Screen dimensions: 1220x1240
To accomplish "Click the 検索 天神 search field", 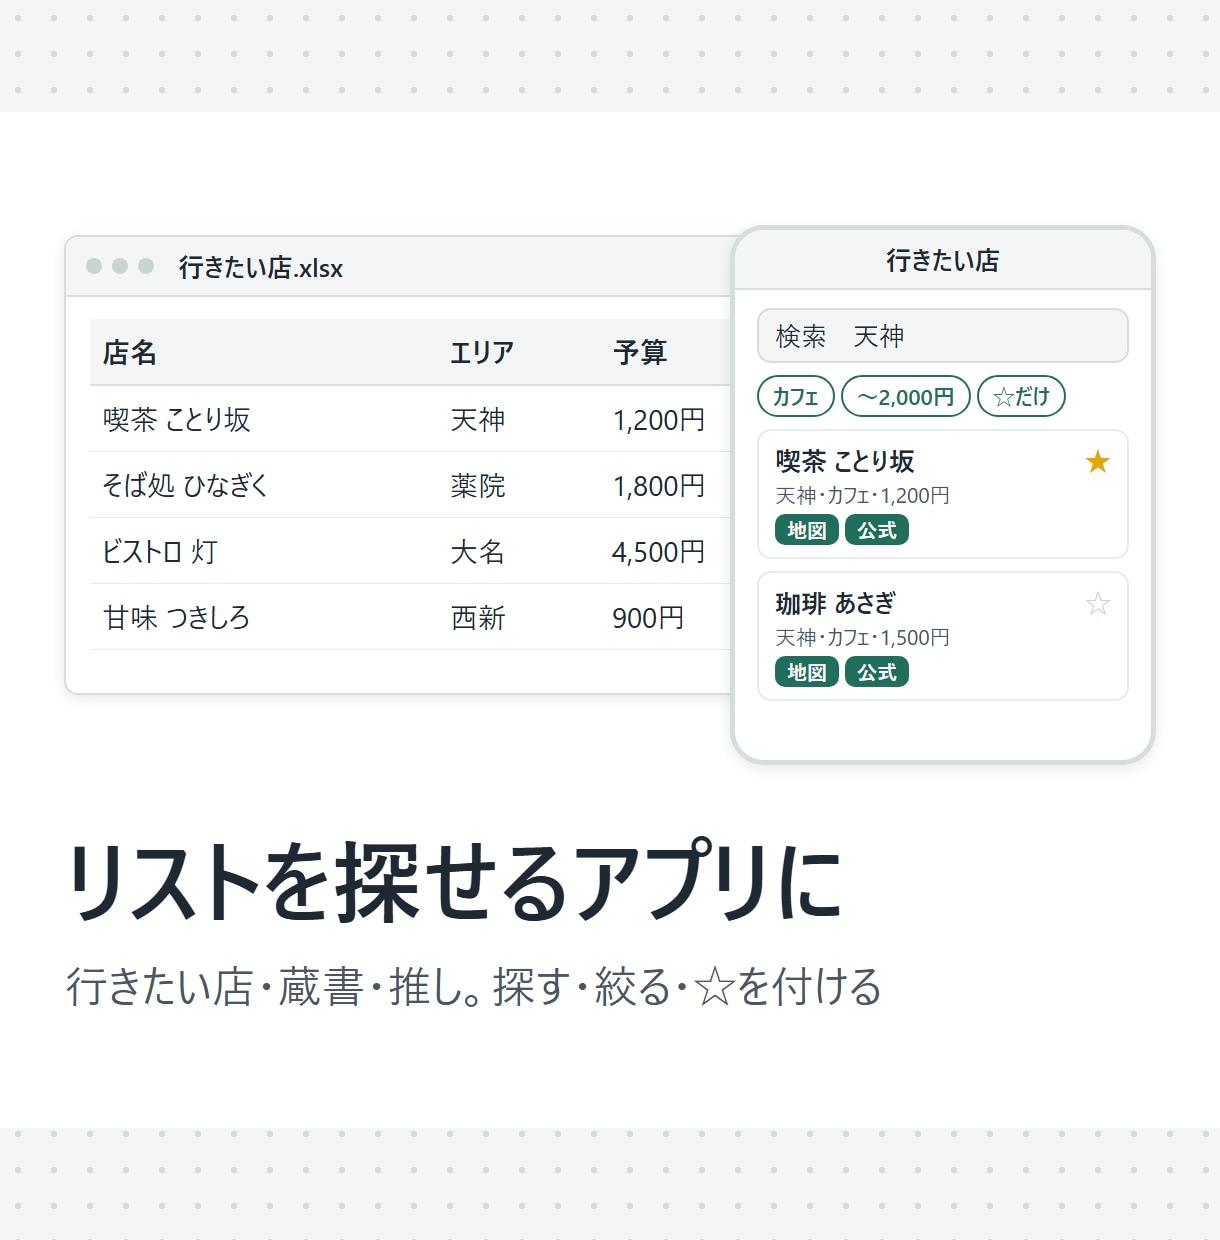I will point(943,336).
